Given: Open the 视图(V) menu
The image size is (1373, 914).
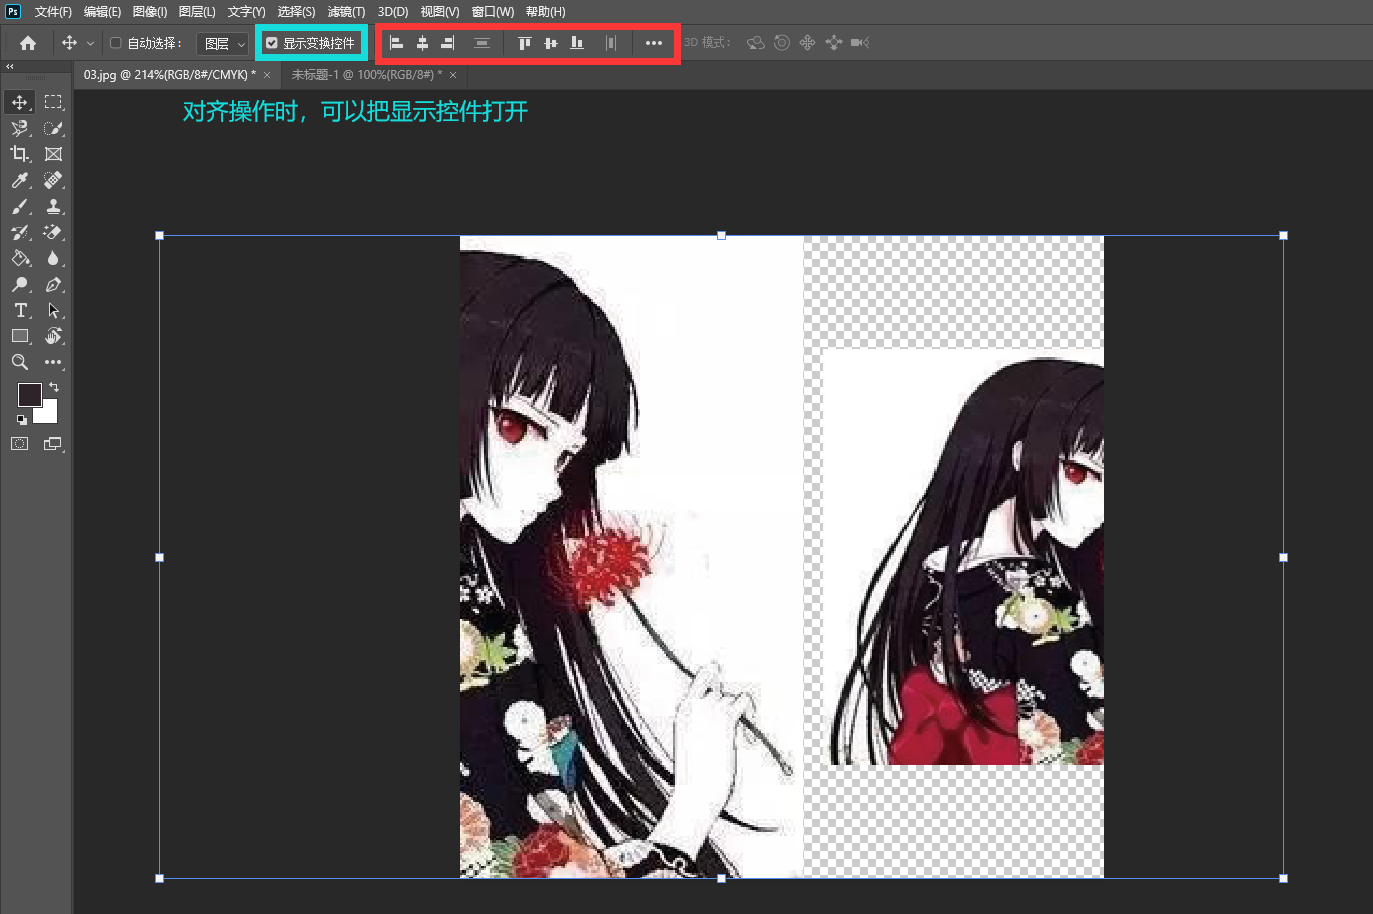Looking at the screenshot, I should point(439,12).
